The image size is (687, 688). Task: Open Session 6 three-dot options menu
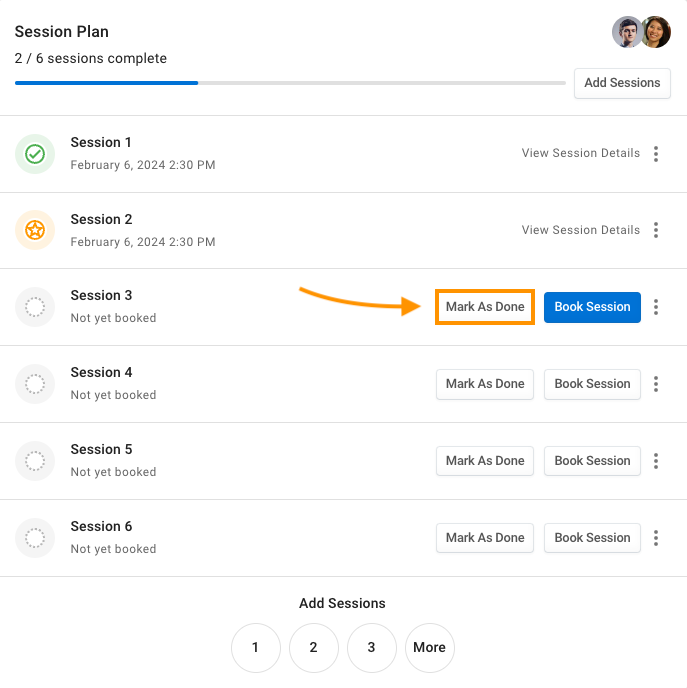click(656, 538)
